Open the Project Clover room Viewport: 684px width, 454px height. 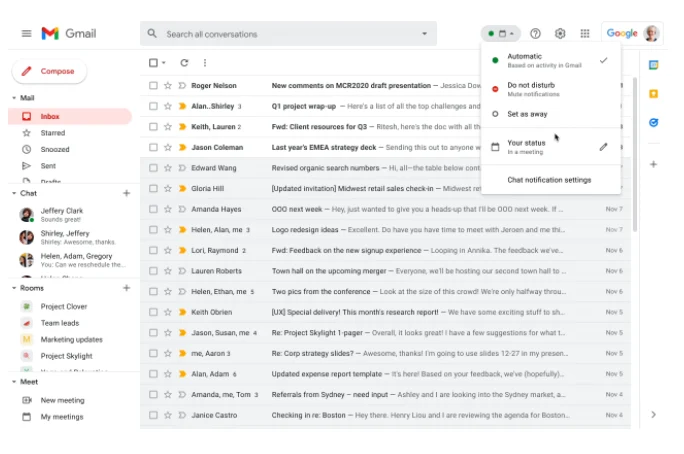click(x=64, y=307)
